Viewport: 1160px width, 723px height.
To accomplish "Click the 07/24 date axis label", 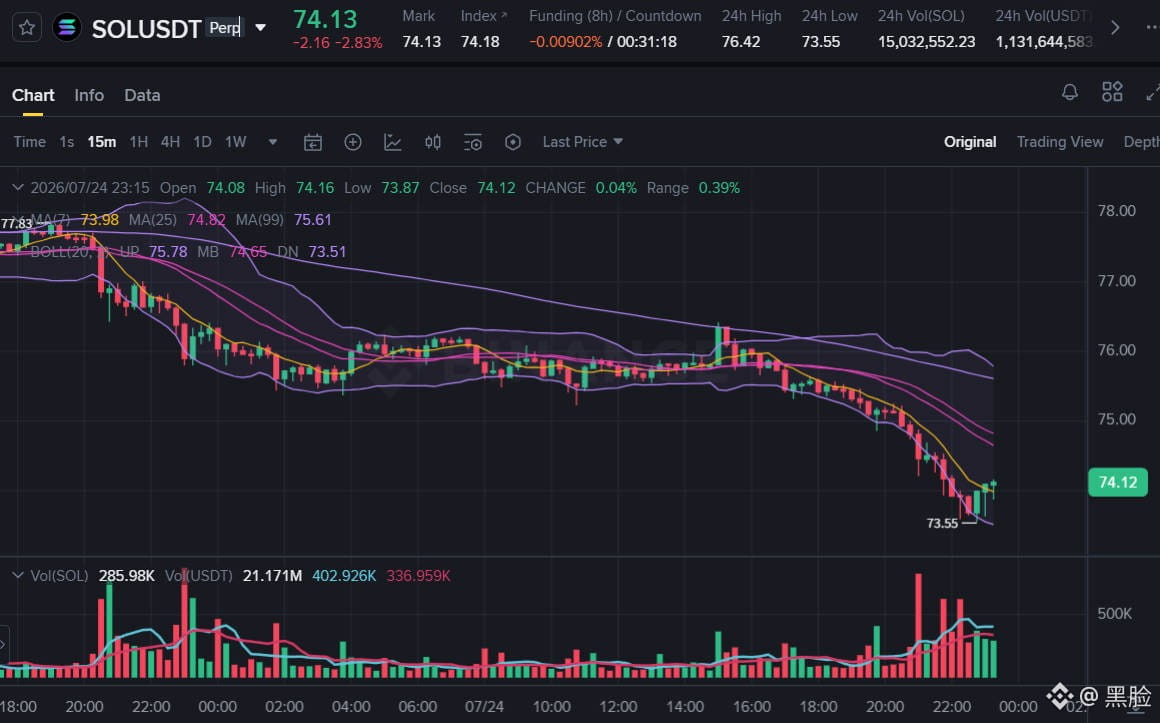I will 484,707.
